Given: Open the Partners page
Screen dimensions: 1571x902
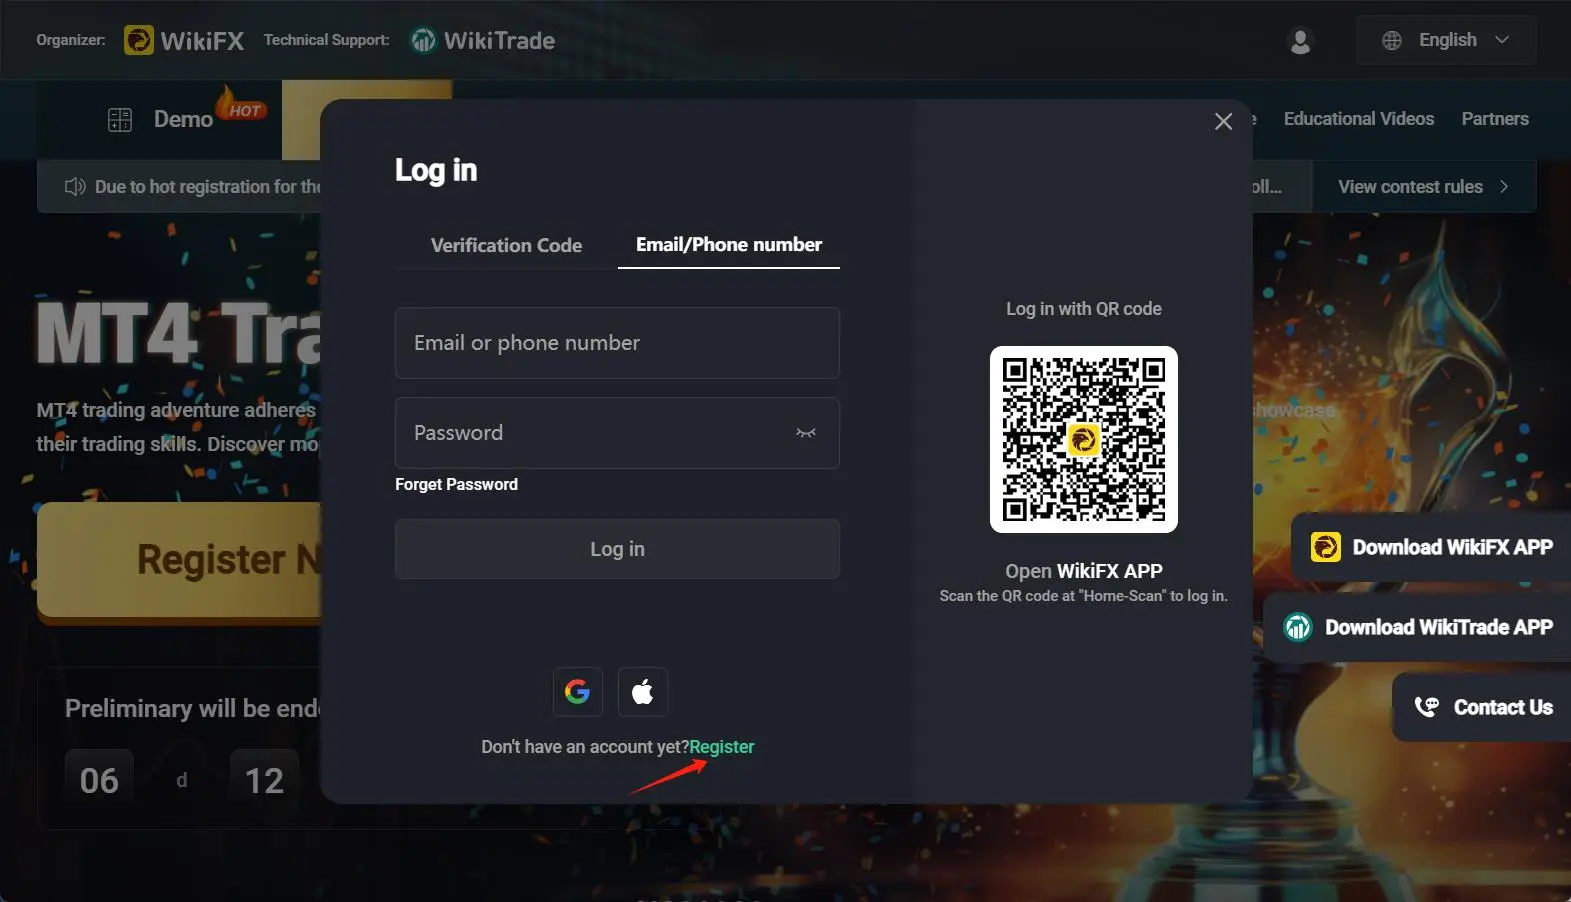Looking at the screenshot, I should [x=1495, y=119].
